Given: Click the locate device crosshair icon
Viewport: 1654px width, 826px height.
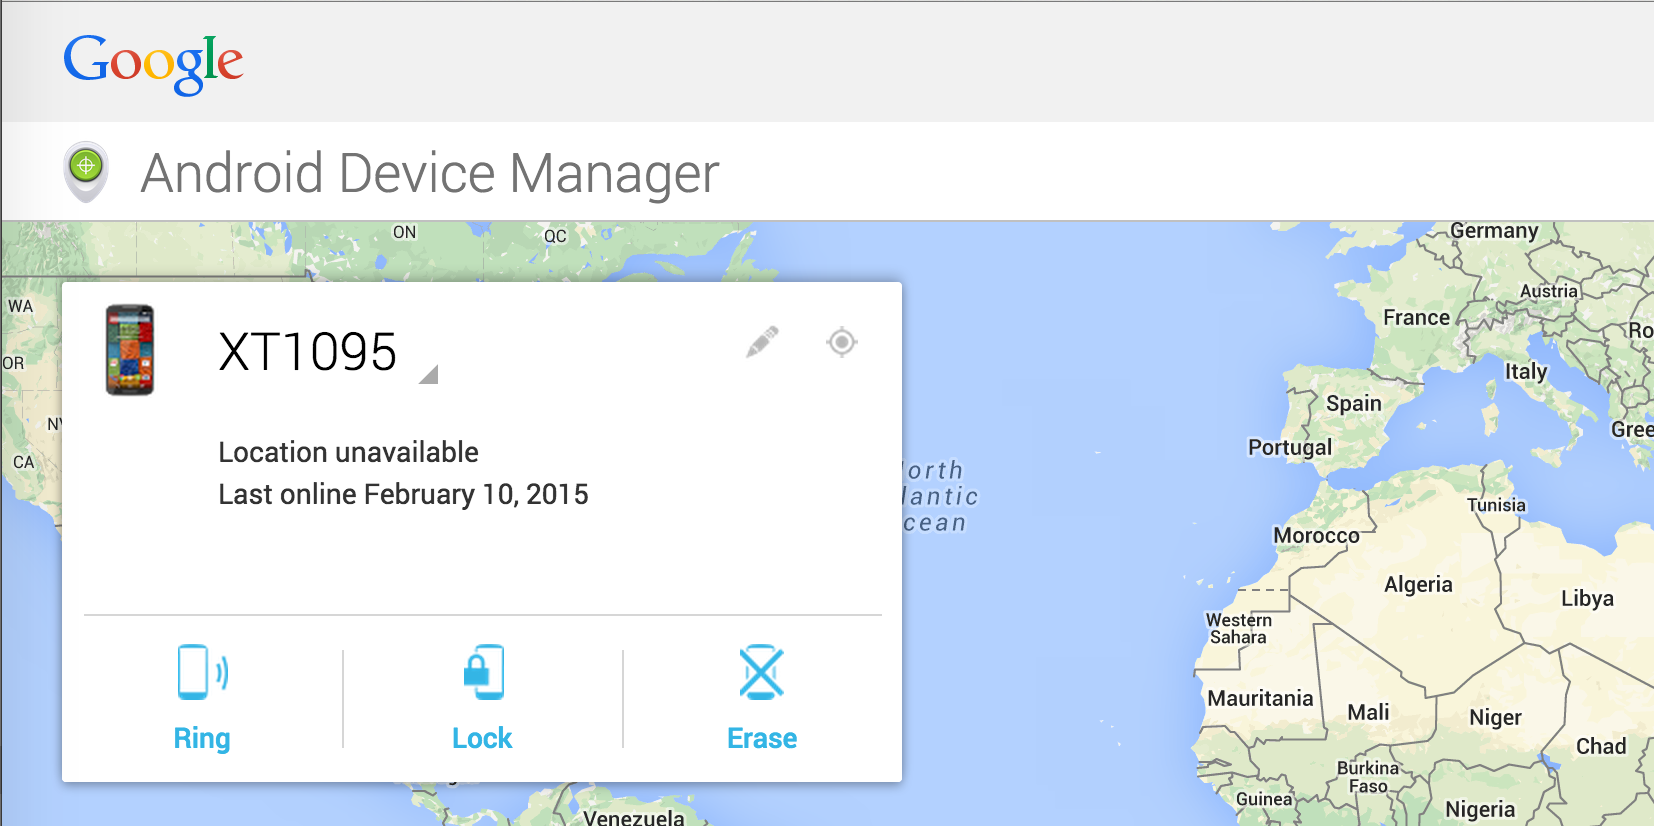Looking at the screenshot, I should coord(842,342).
